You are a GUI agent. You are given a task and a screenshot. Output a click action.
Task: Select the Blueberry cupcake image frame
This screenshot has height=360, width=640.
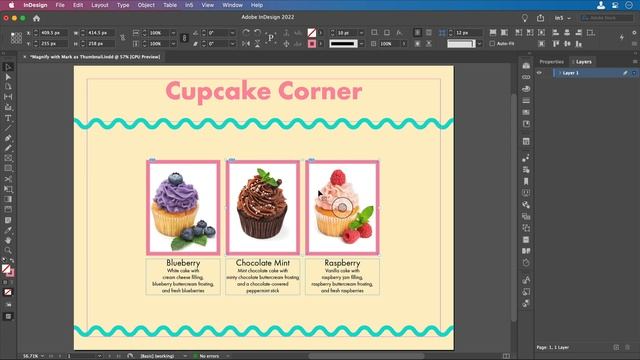pyautogui.click(x=183, y=208)
